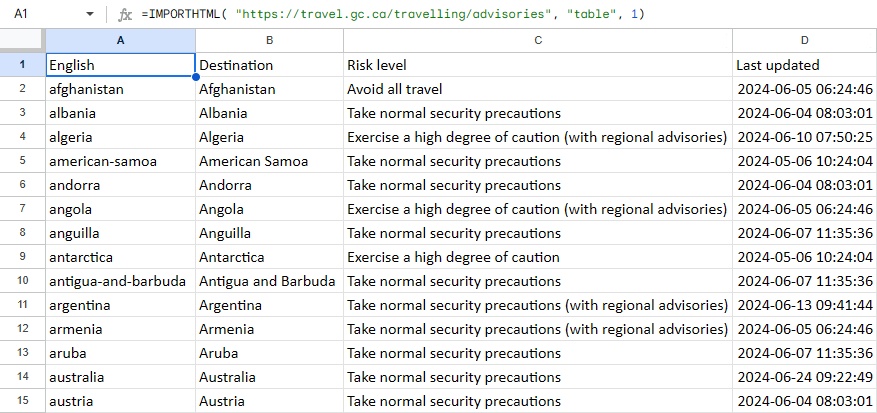Select row 4 header
Screen dimensions: 877x413
(x=22, y=137)
